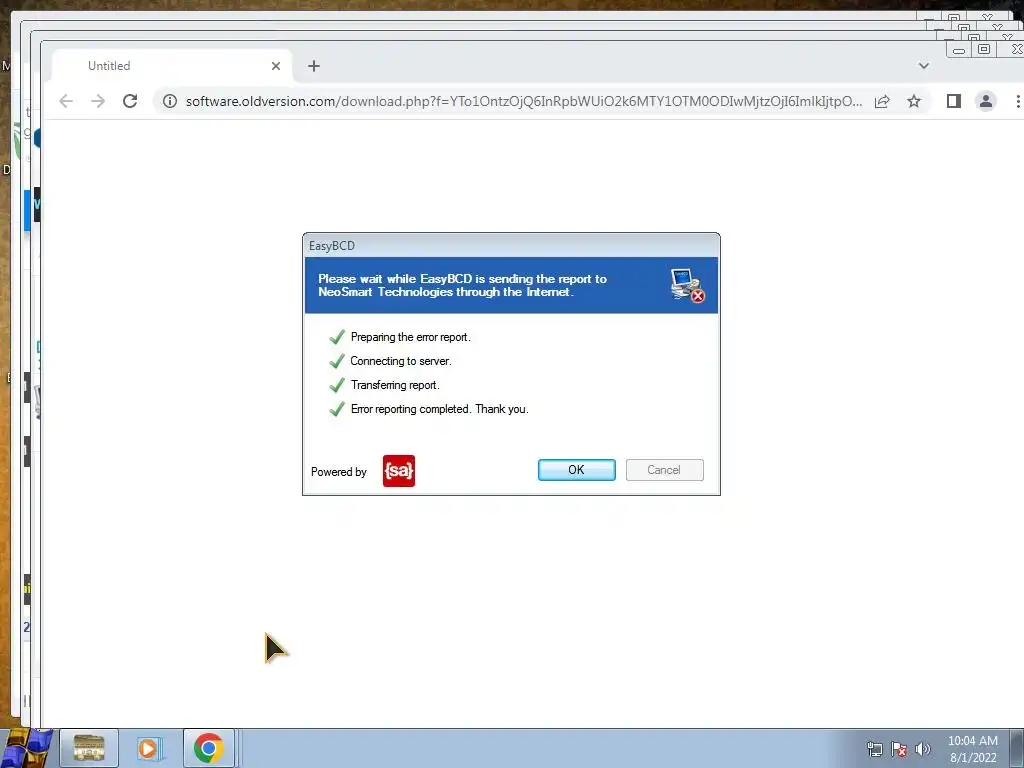Click the taskbar clock showing 10:04 AM
Screen dimensions: 1024x768
973,749
